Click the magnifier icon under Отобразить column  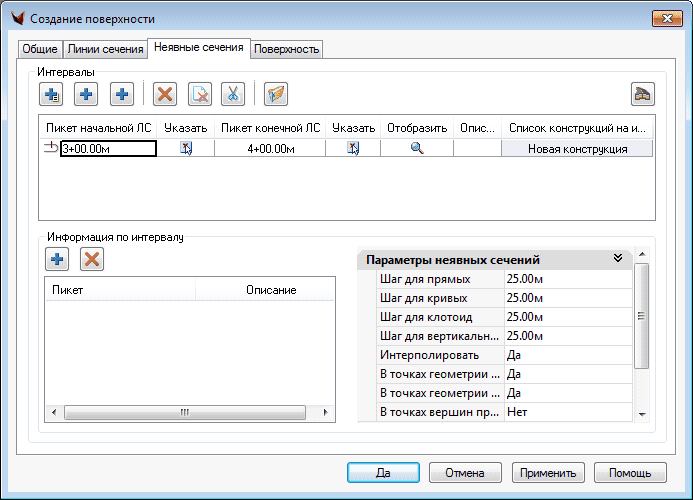(x=417, y=149)
